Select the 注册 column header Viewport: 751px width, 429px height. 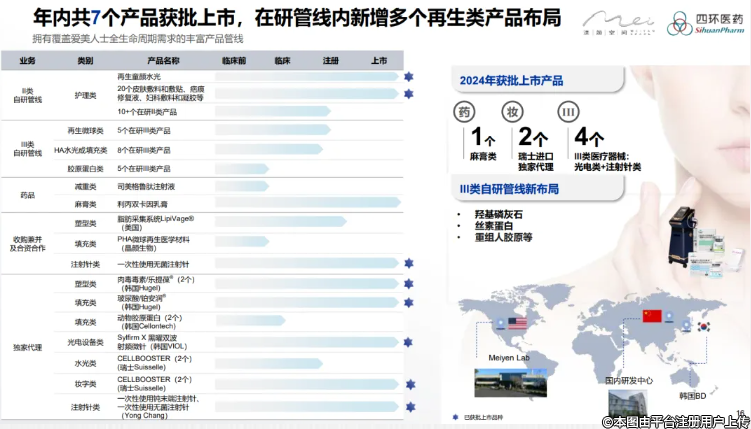click(329, 61)
